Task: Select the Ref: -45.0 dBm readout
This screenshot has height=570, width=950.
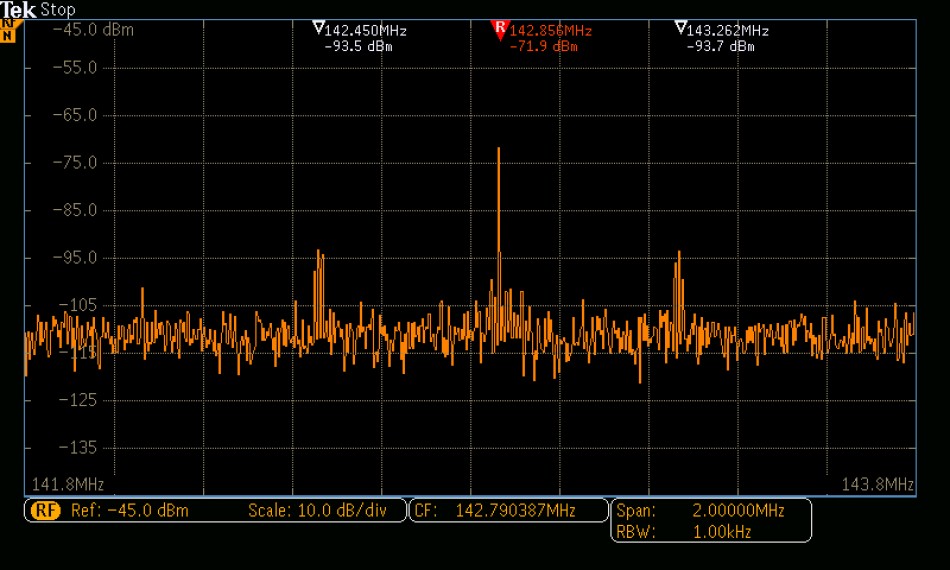Action: point(130,511)
